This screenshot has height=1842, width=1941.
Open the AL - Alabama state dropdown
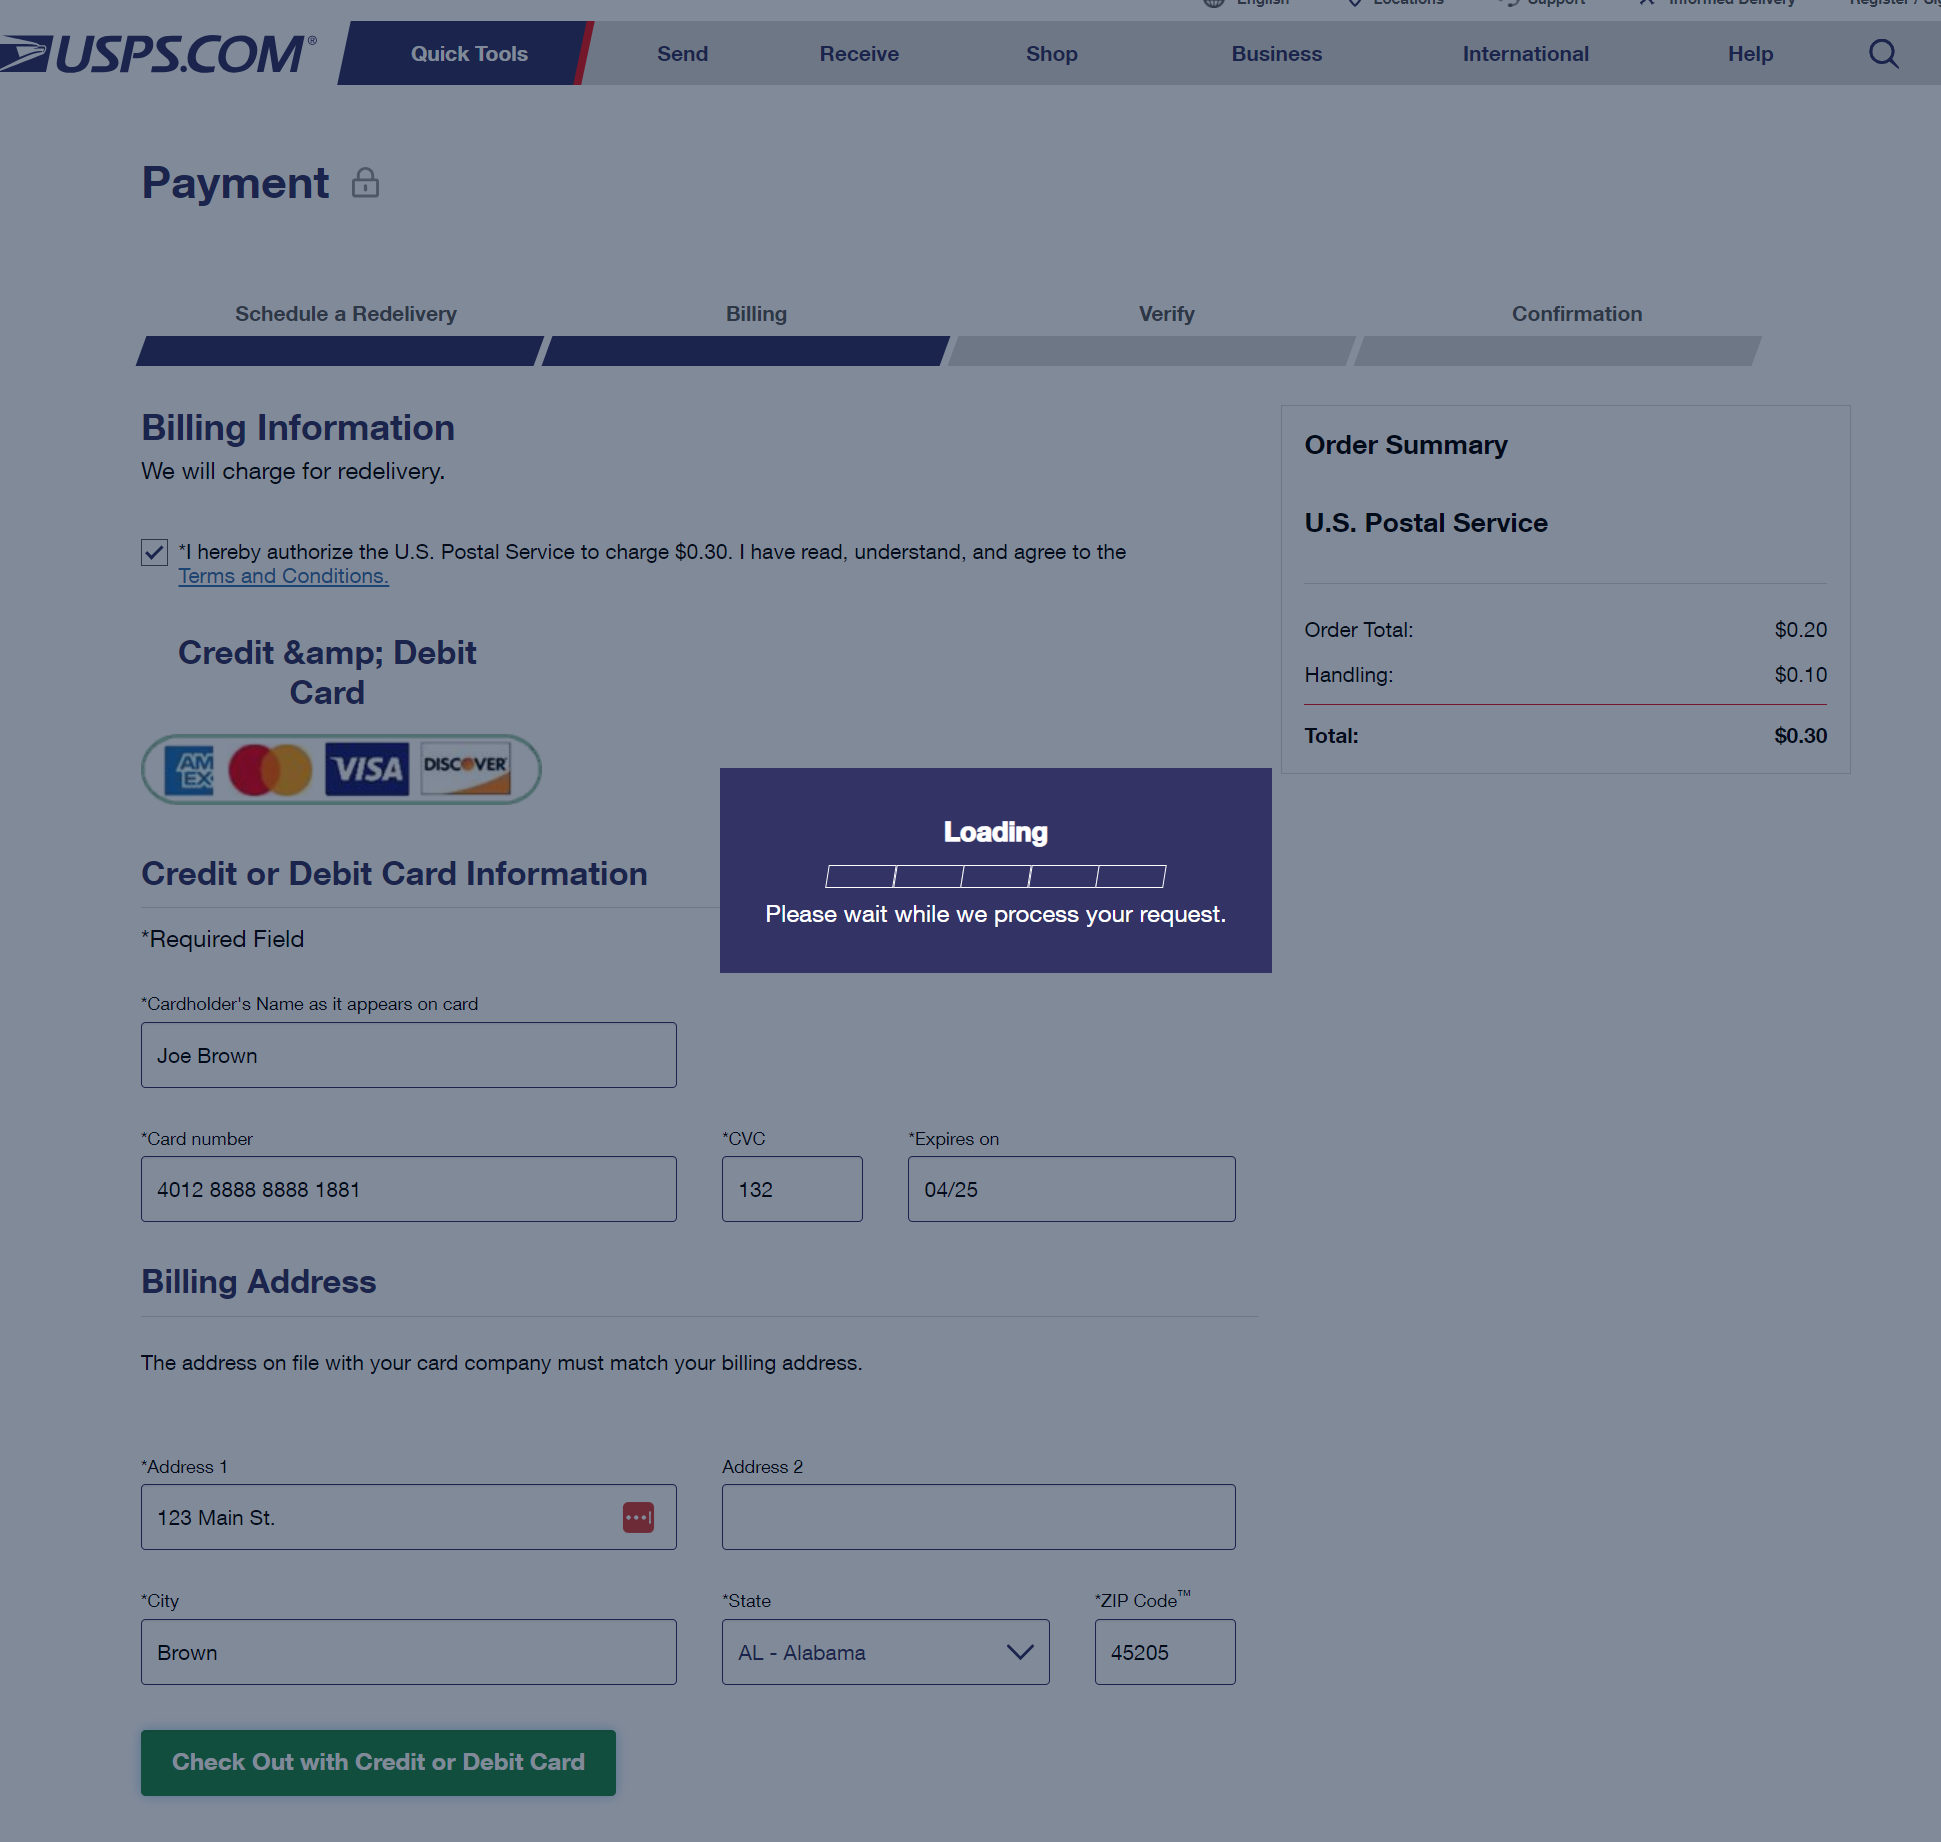[885, 1652]
